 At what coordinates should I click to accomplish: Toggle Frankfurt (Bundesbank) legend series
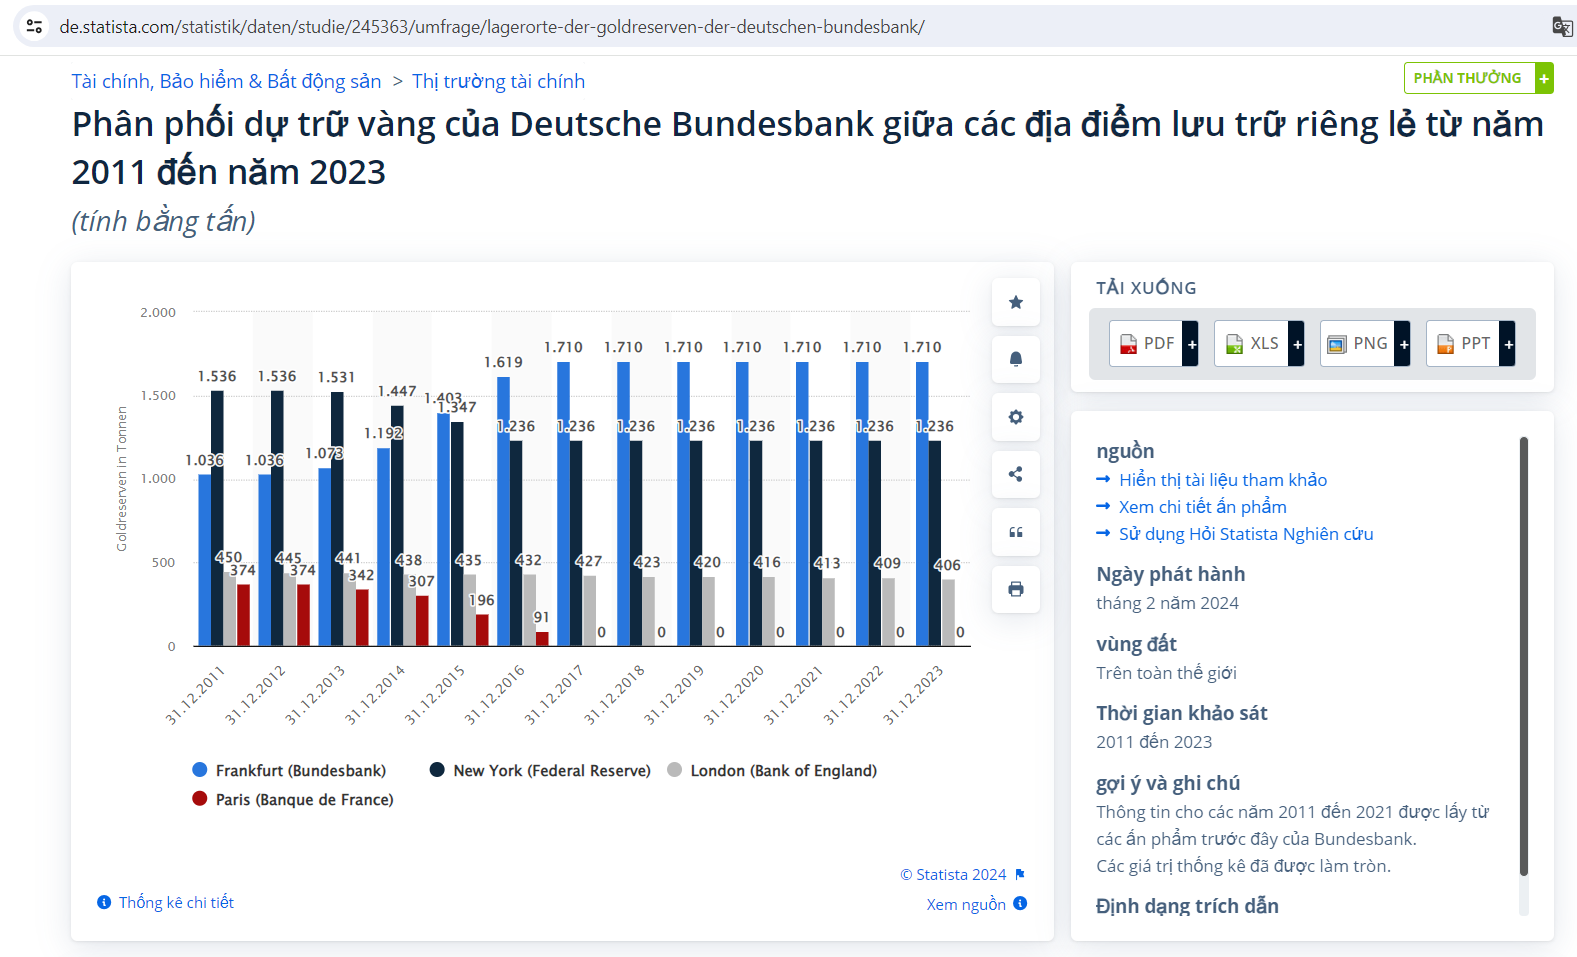coord(289,770)
